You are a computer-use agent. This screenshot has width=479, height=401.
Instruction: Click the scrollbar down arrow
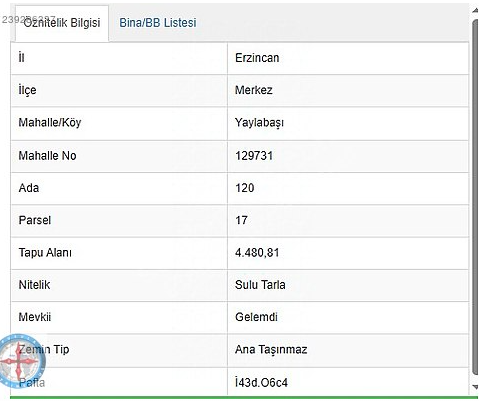[x=475, y=387]
